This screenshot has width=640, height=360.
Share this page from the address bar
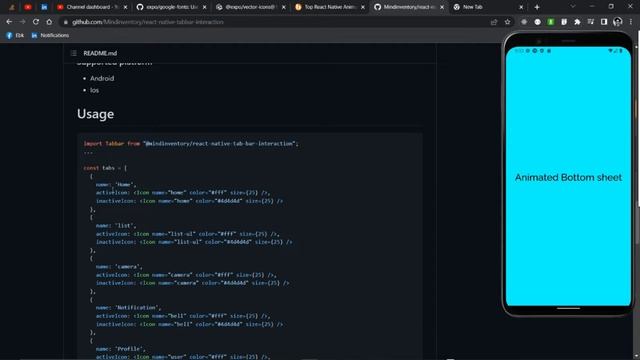click(x=494, y=22)
